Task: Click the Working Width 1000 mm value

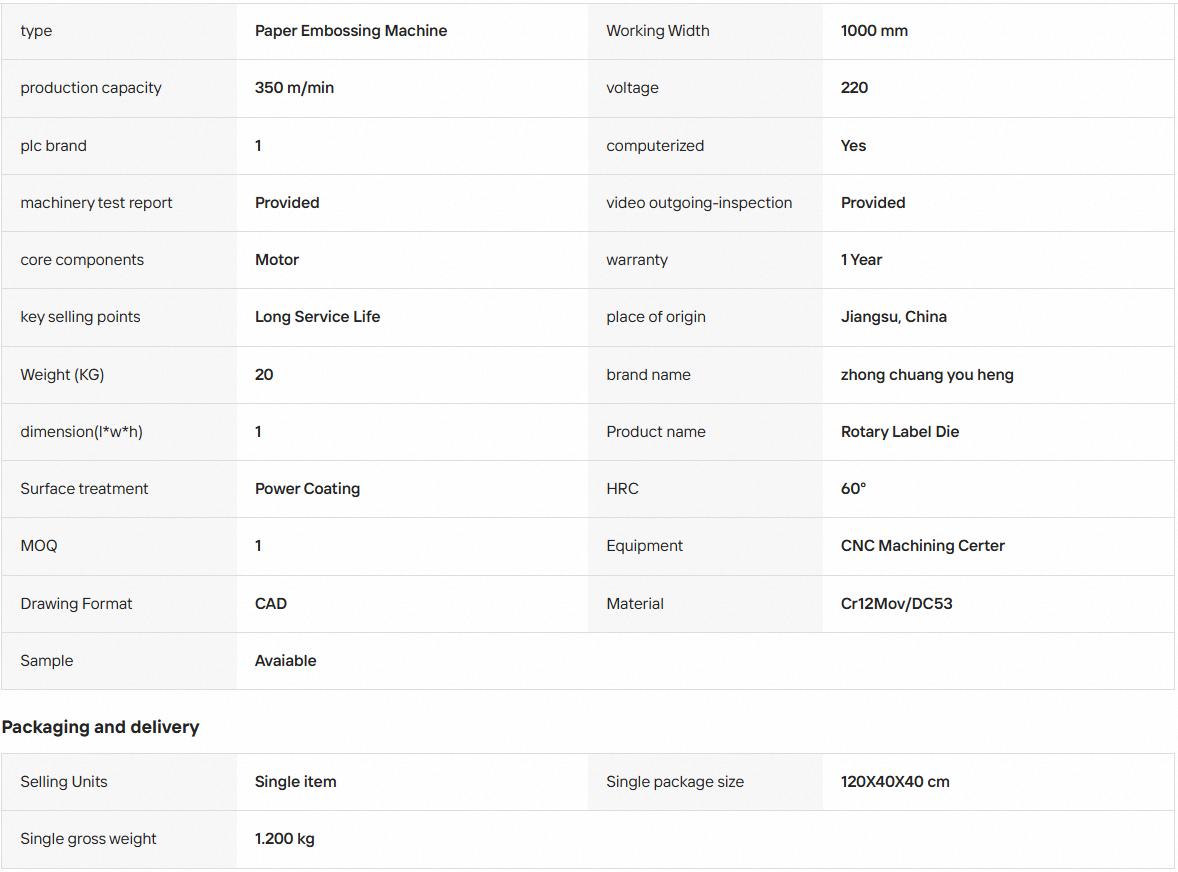Action: 874,31
